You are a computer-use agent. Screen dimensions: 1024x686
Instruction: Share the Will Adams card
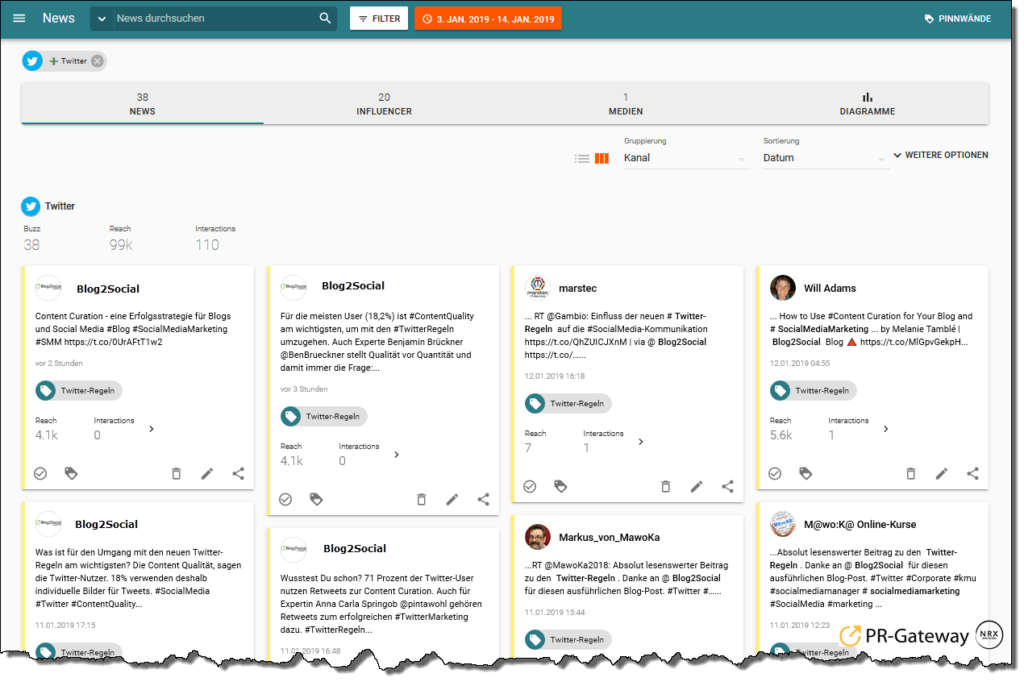(x=972, y=474)
